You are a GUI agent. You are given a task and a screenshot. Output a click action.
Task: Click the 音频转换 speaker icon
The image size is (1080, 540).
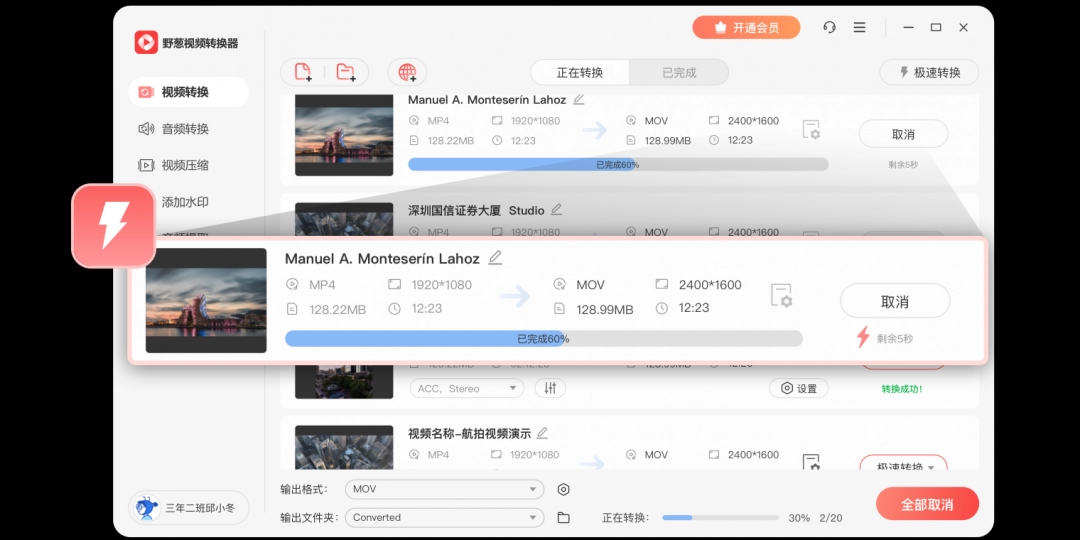[x=146, y=129]
